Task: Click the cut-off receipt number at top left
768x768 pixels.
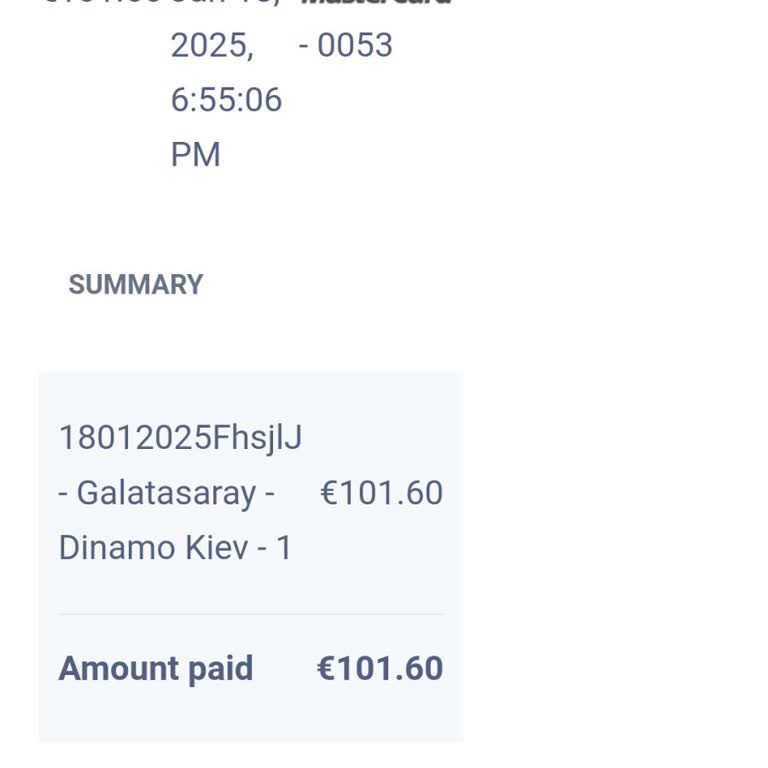Action: 101,2
